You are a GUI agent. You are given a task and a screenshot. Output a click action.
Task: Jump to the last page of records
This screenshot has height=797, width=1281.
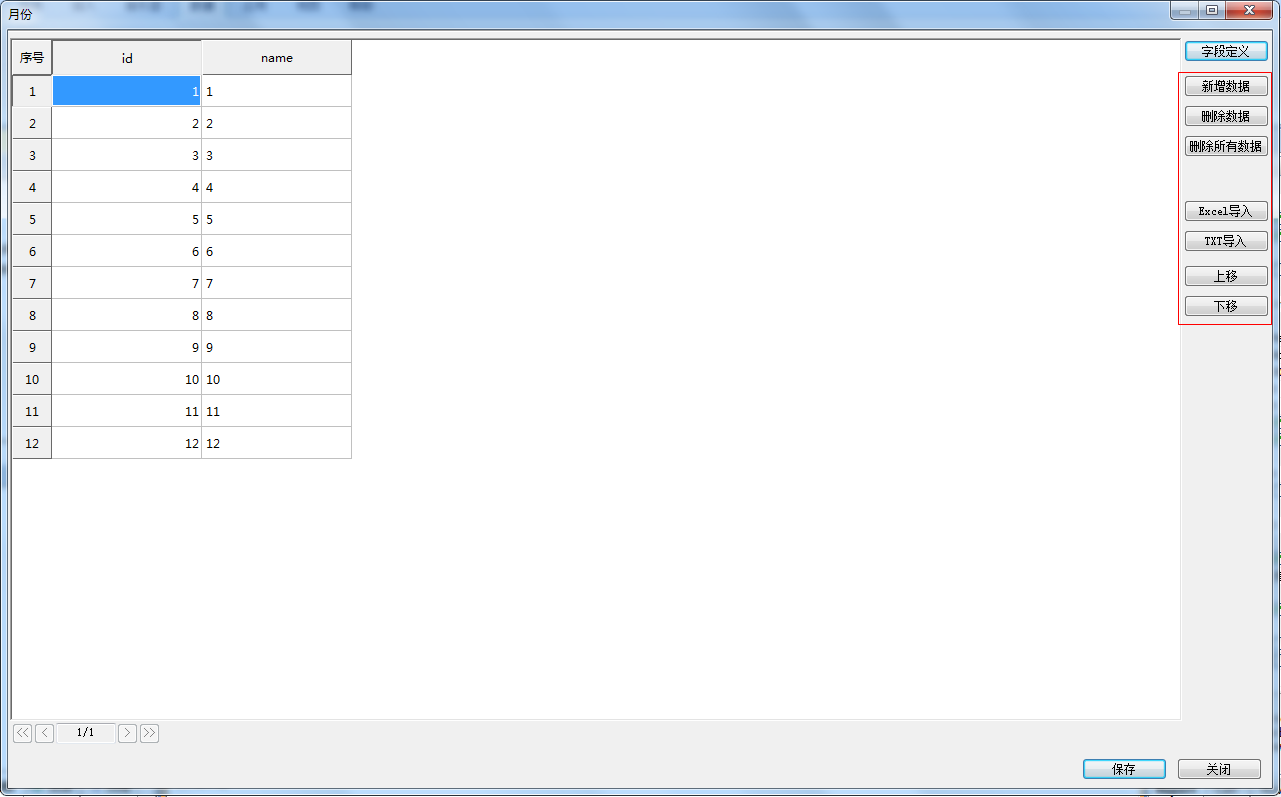pos(149,733)
